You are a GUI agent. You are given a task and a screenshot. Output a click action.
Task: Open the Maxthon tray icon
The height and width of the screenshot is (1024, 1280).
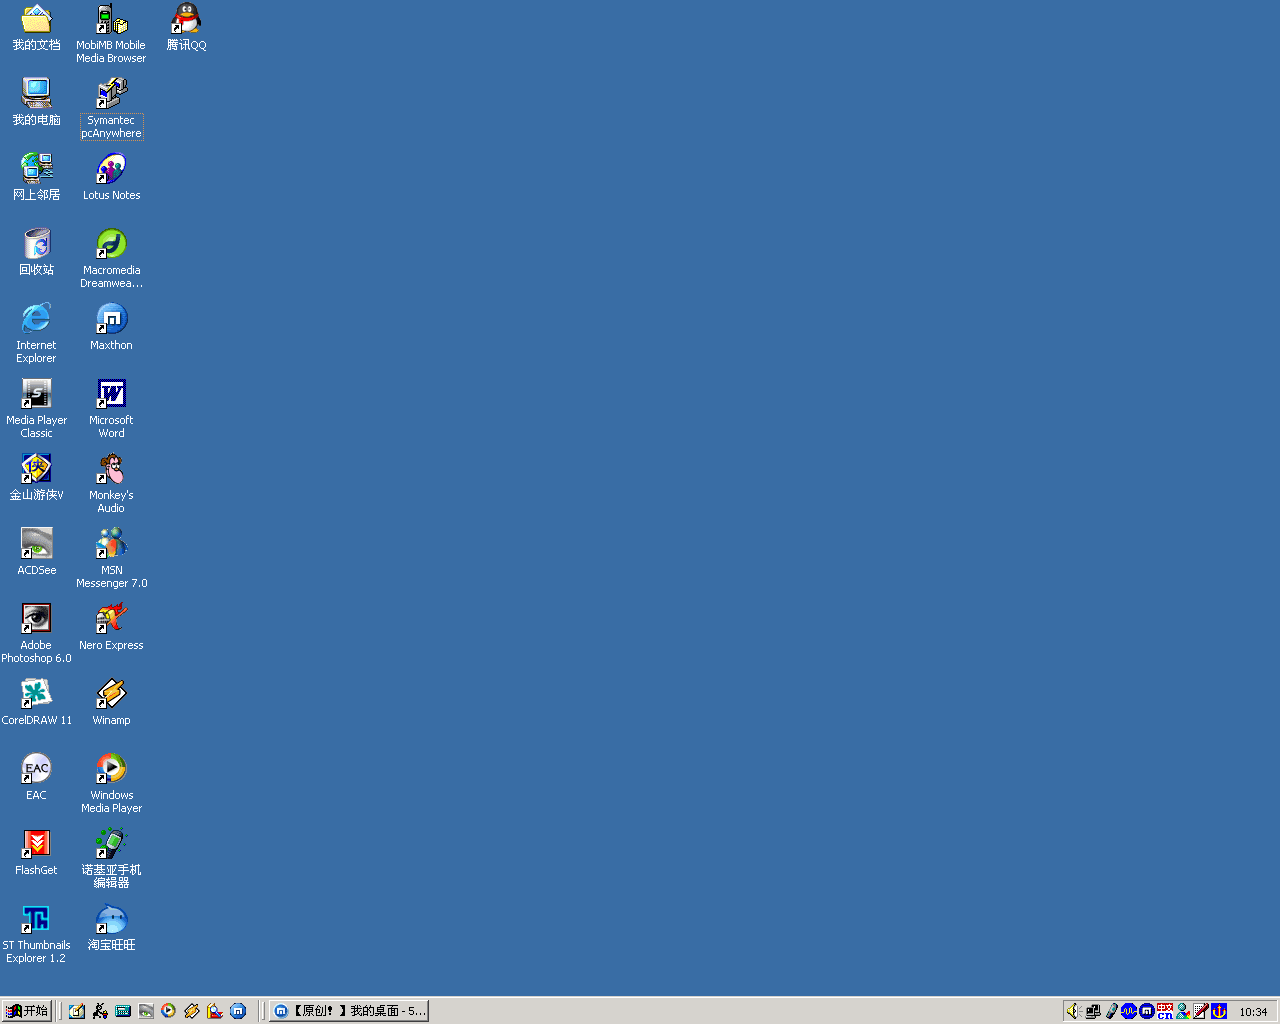tap(1147, 1011)
